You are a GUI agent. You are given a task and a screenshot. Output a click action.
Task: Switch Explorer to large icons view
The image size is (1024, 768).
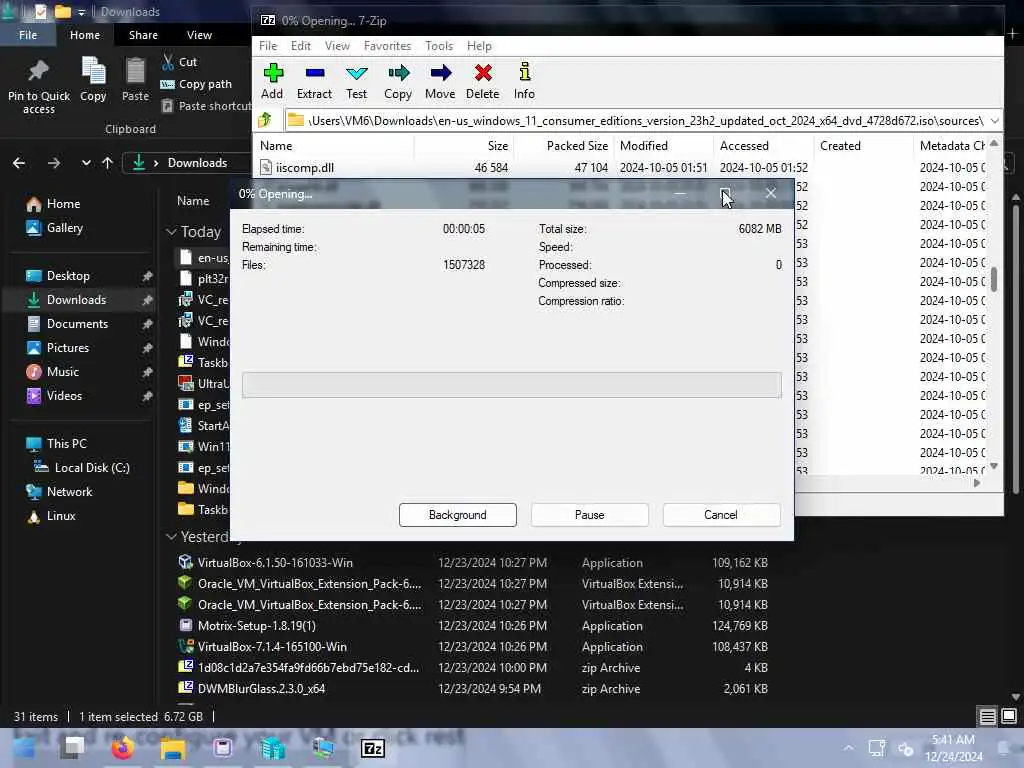coord(1009,717)
